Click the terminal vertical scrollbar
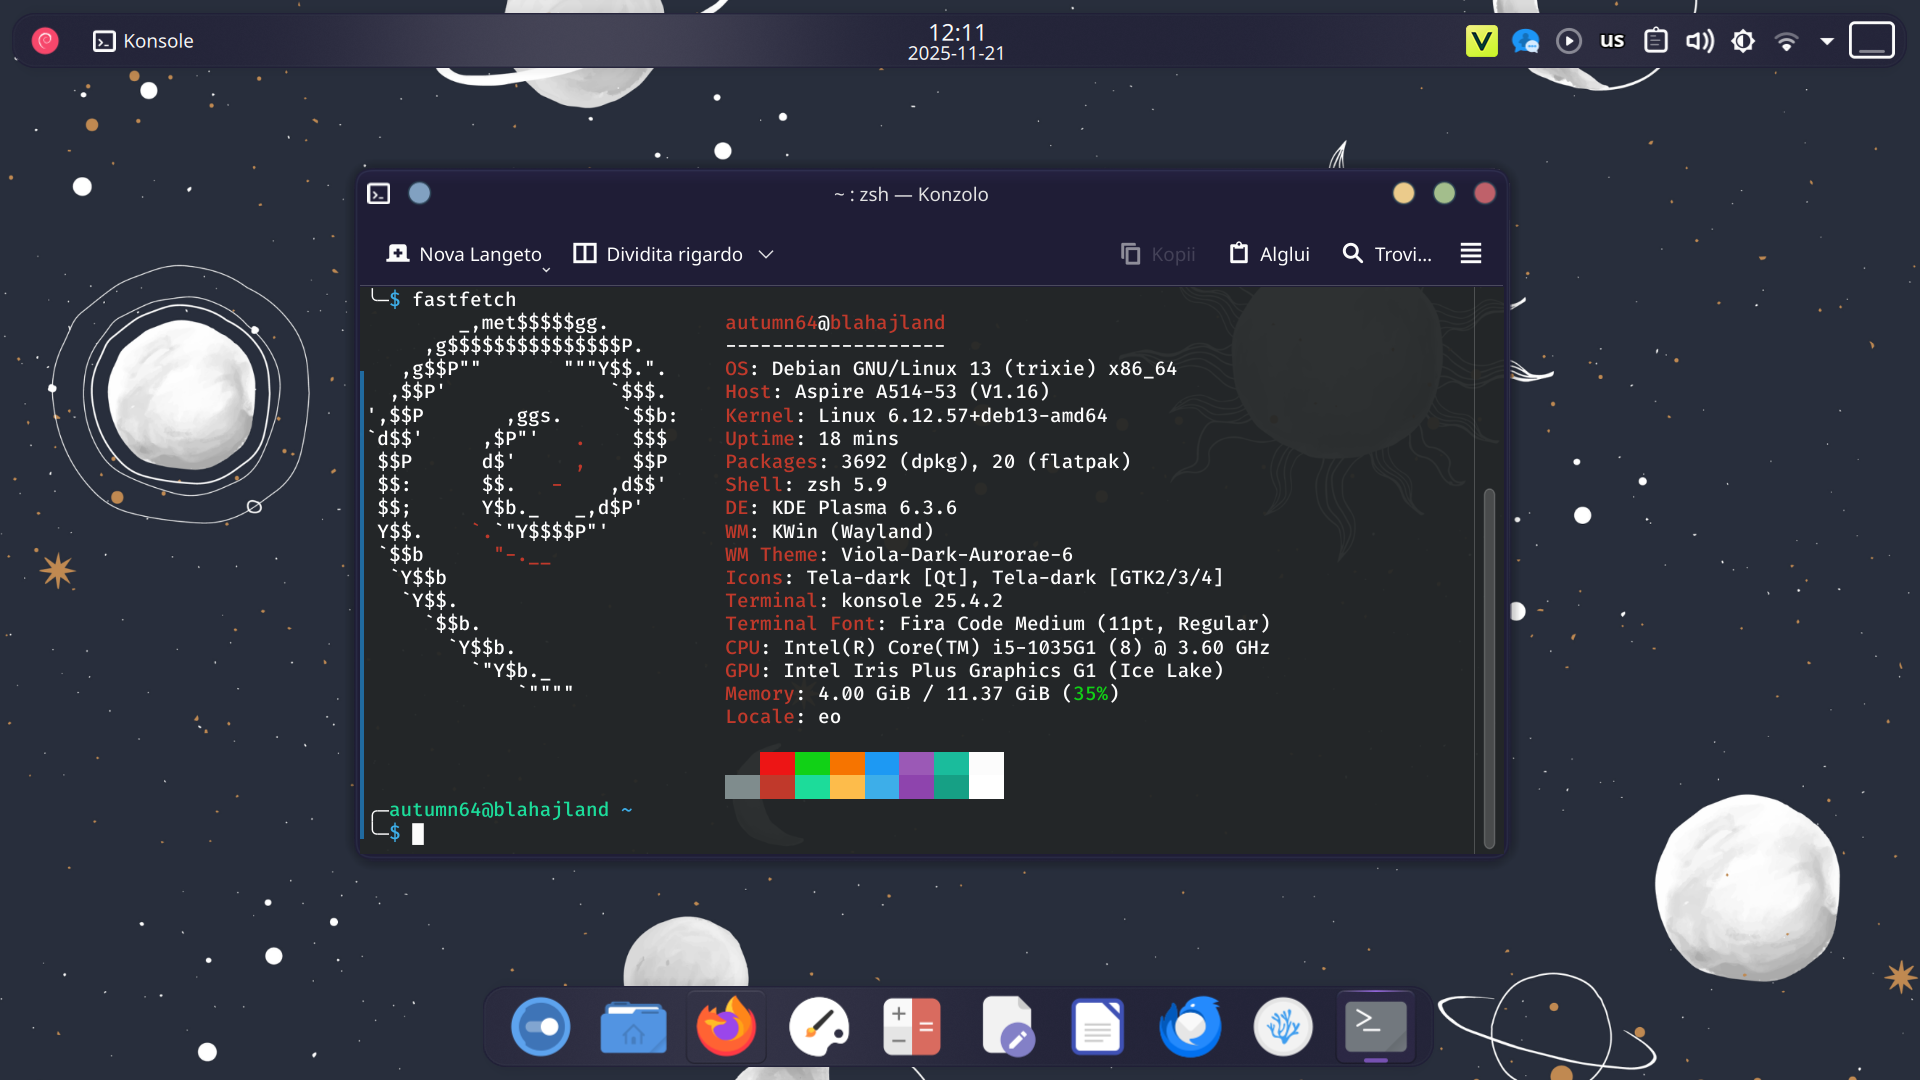 pos(1489,668)
